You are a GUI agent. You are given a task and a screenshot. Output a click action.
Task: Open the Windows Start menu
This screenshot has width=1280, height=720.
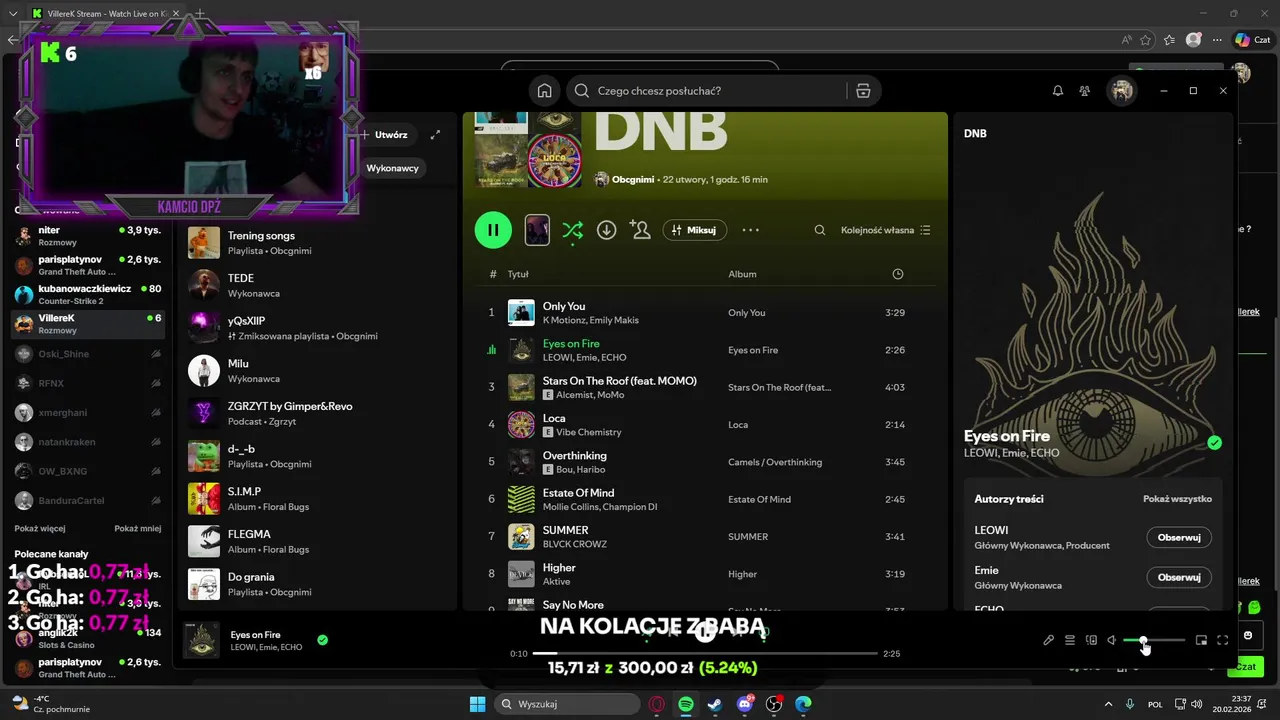tap(478, 704)
